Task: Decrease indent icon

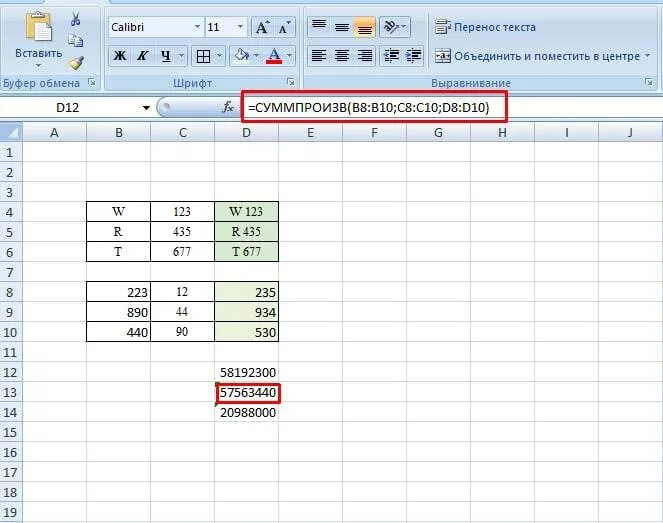Action: point(391,56)
